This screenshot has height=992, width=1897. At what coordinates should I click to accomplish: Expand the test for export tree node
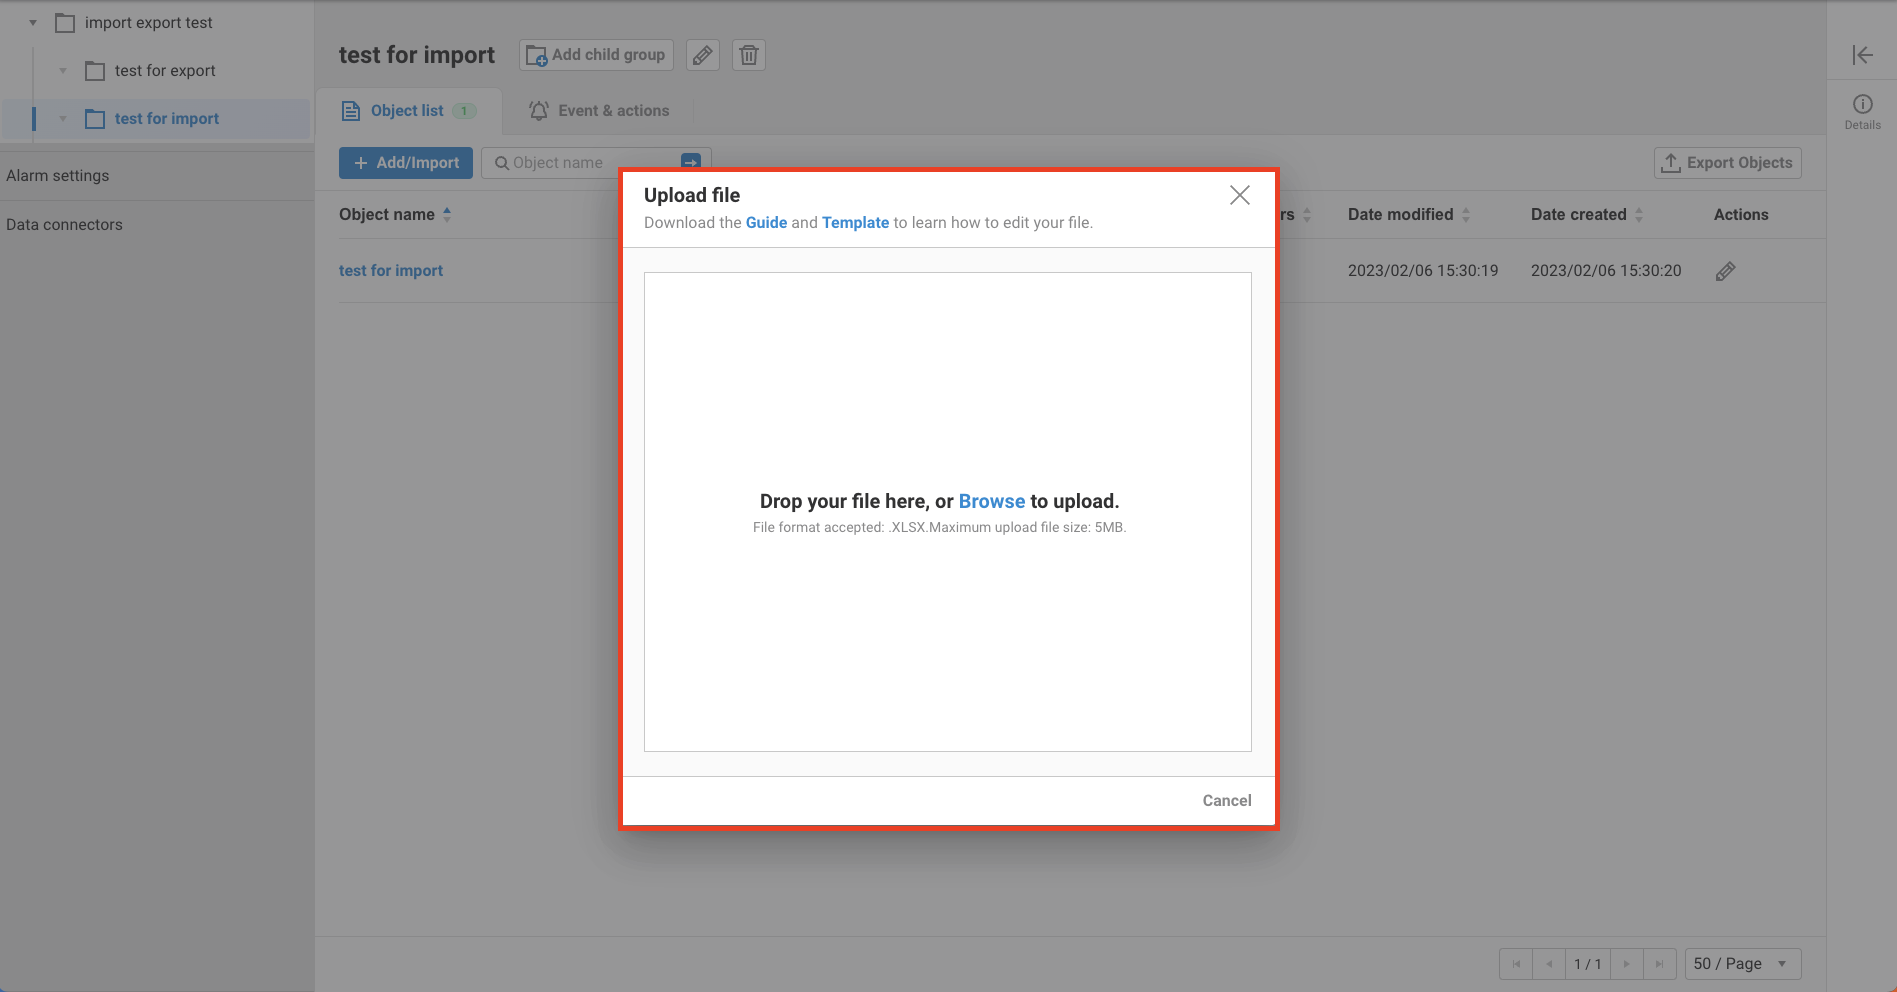63,71
